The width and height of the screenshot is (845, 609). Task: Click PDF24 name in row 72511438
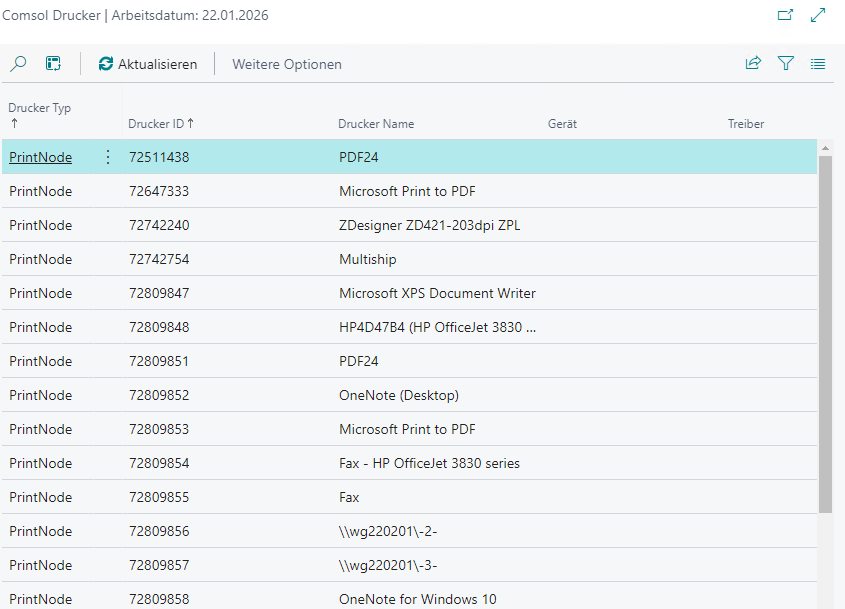pos(358,157)
